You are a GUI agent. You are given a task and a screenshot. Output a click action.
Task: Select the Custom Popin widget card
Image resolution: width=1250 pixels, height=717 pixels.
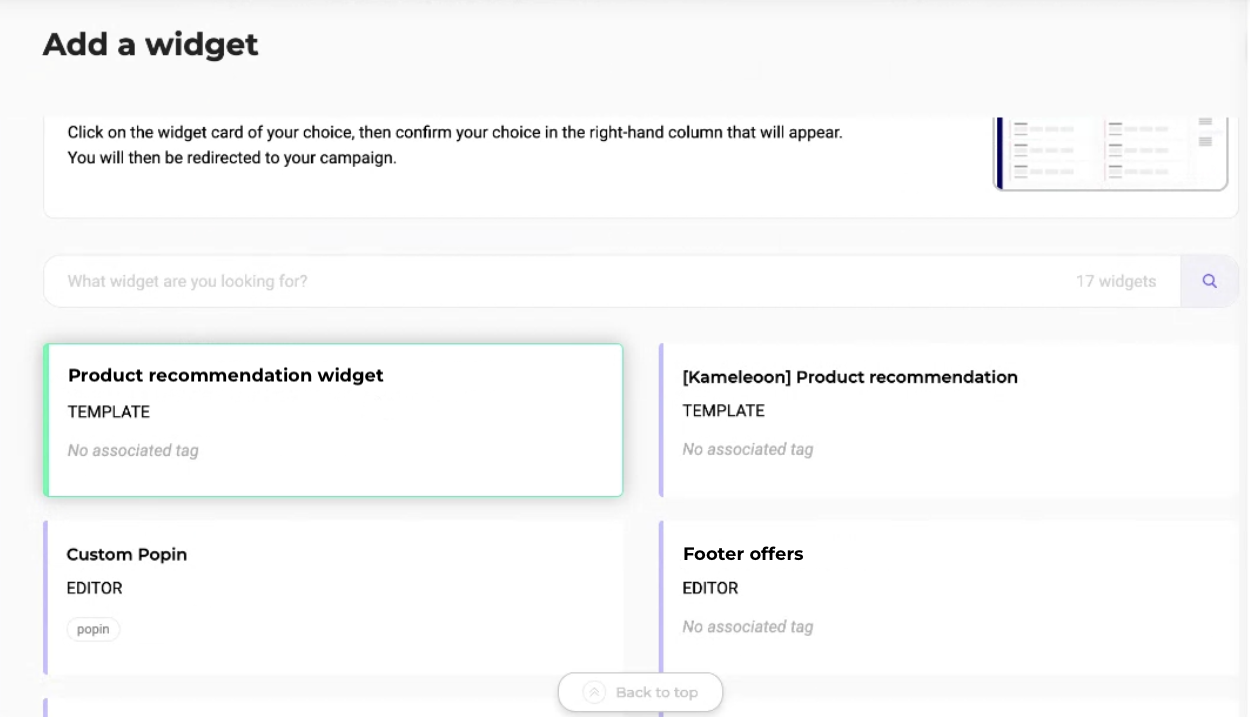tap(333, 597)
